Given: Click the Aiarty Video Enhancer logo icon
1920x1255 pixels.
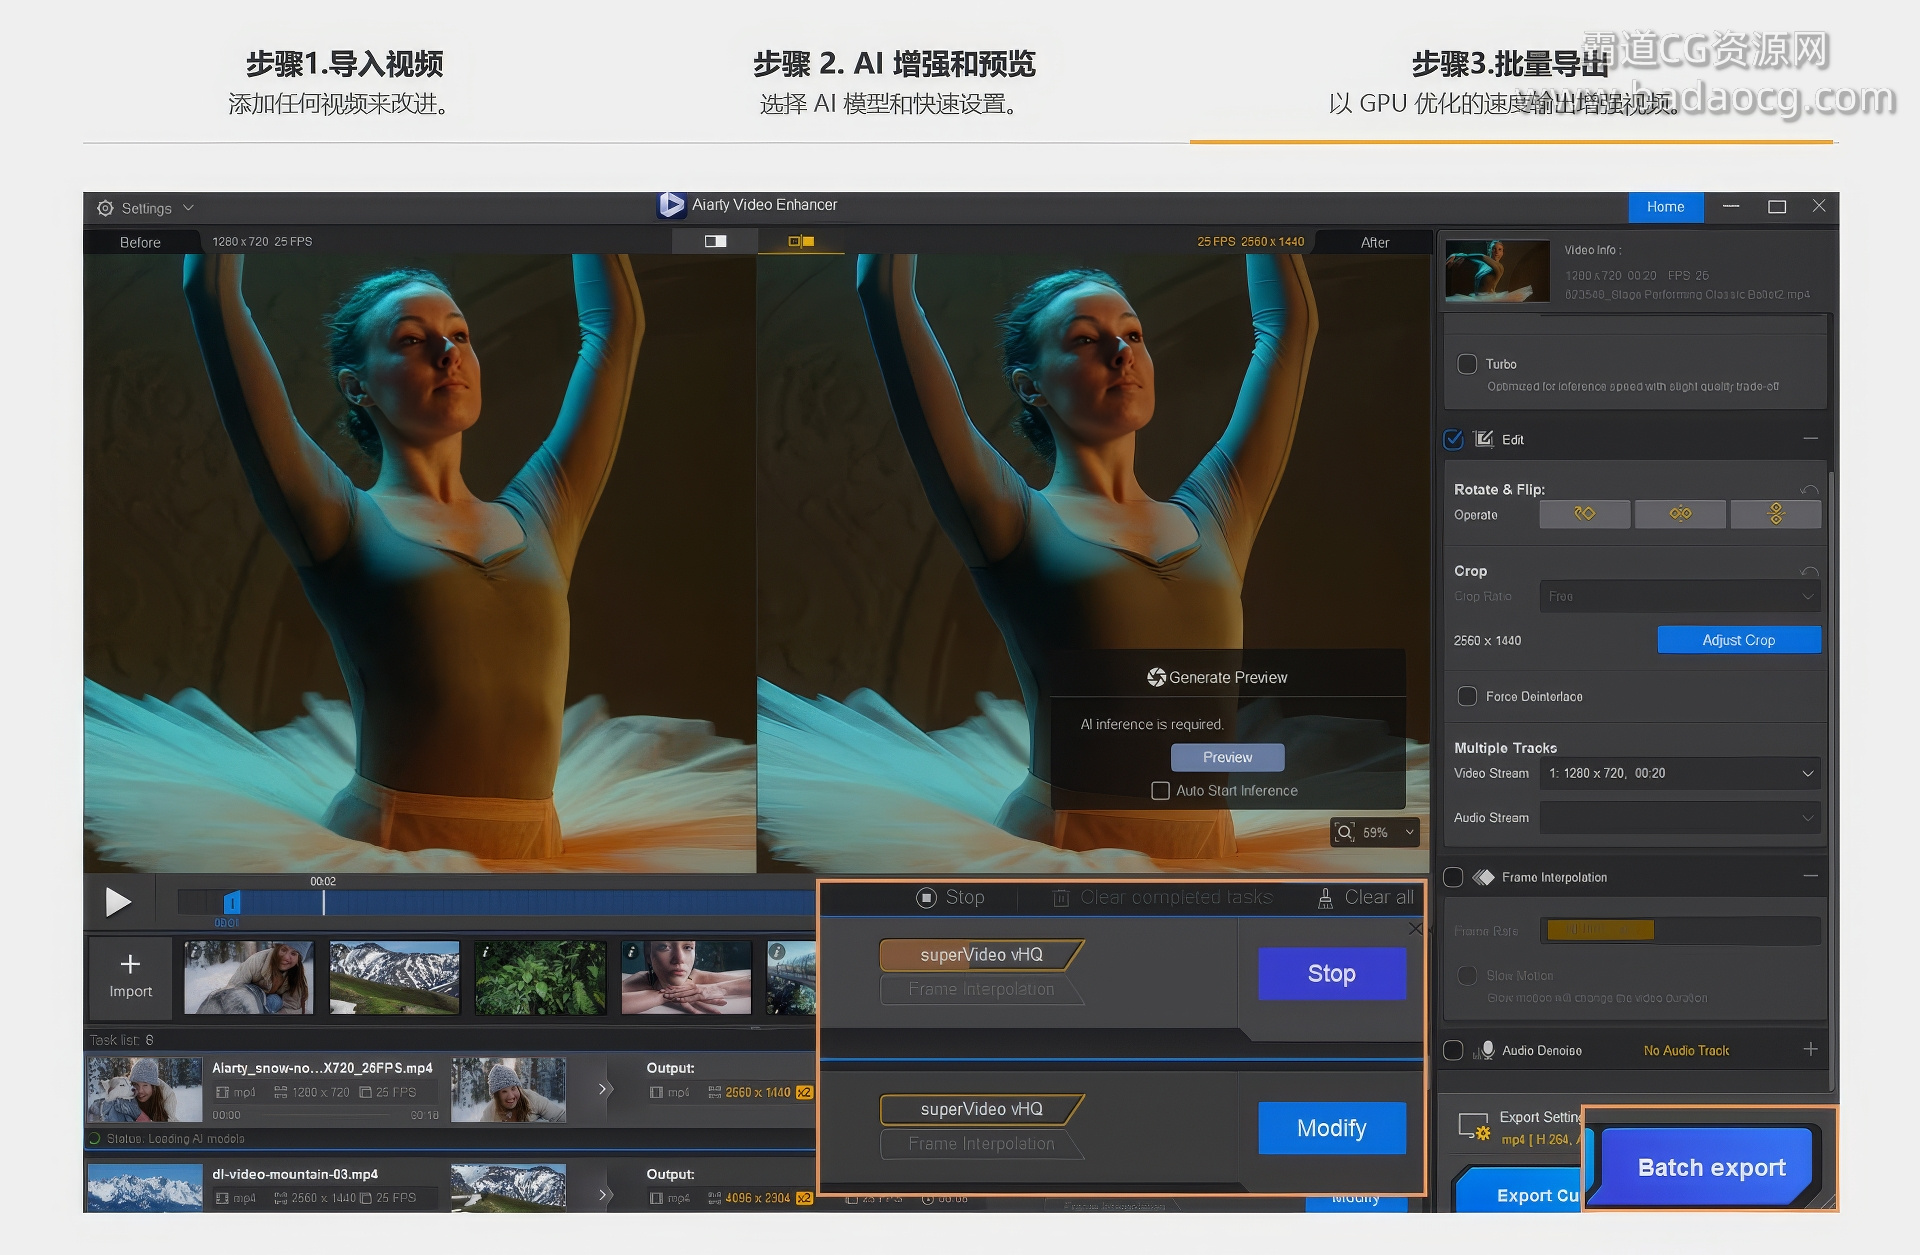Looking at the screenshot, I should click(x=671, y=205).
